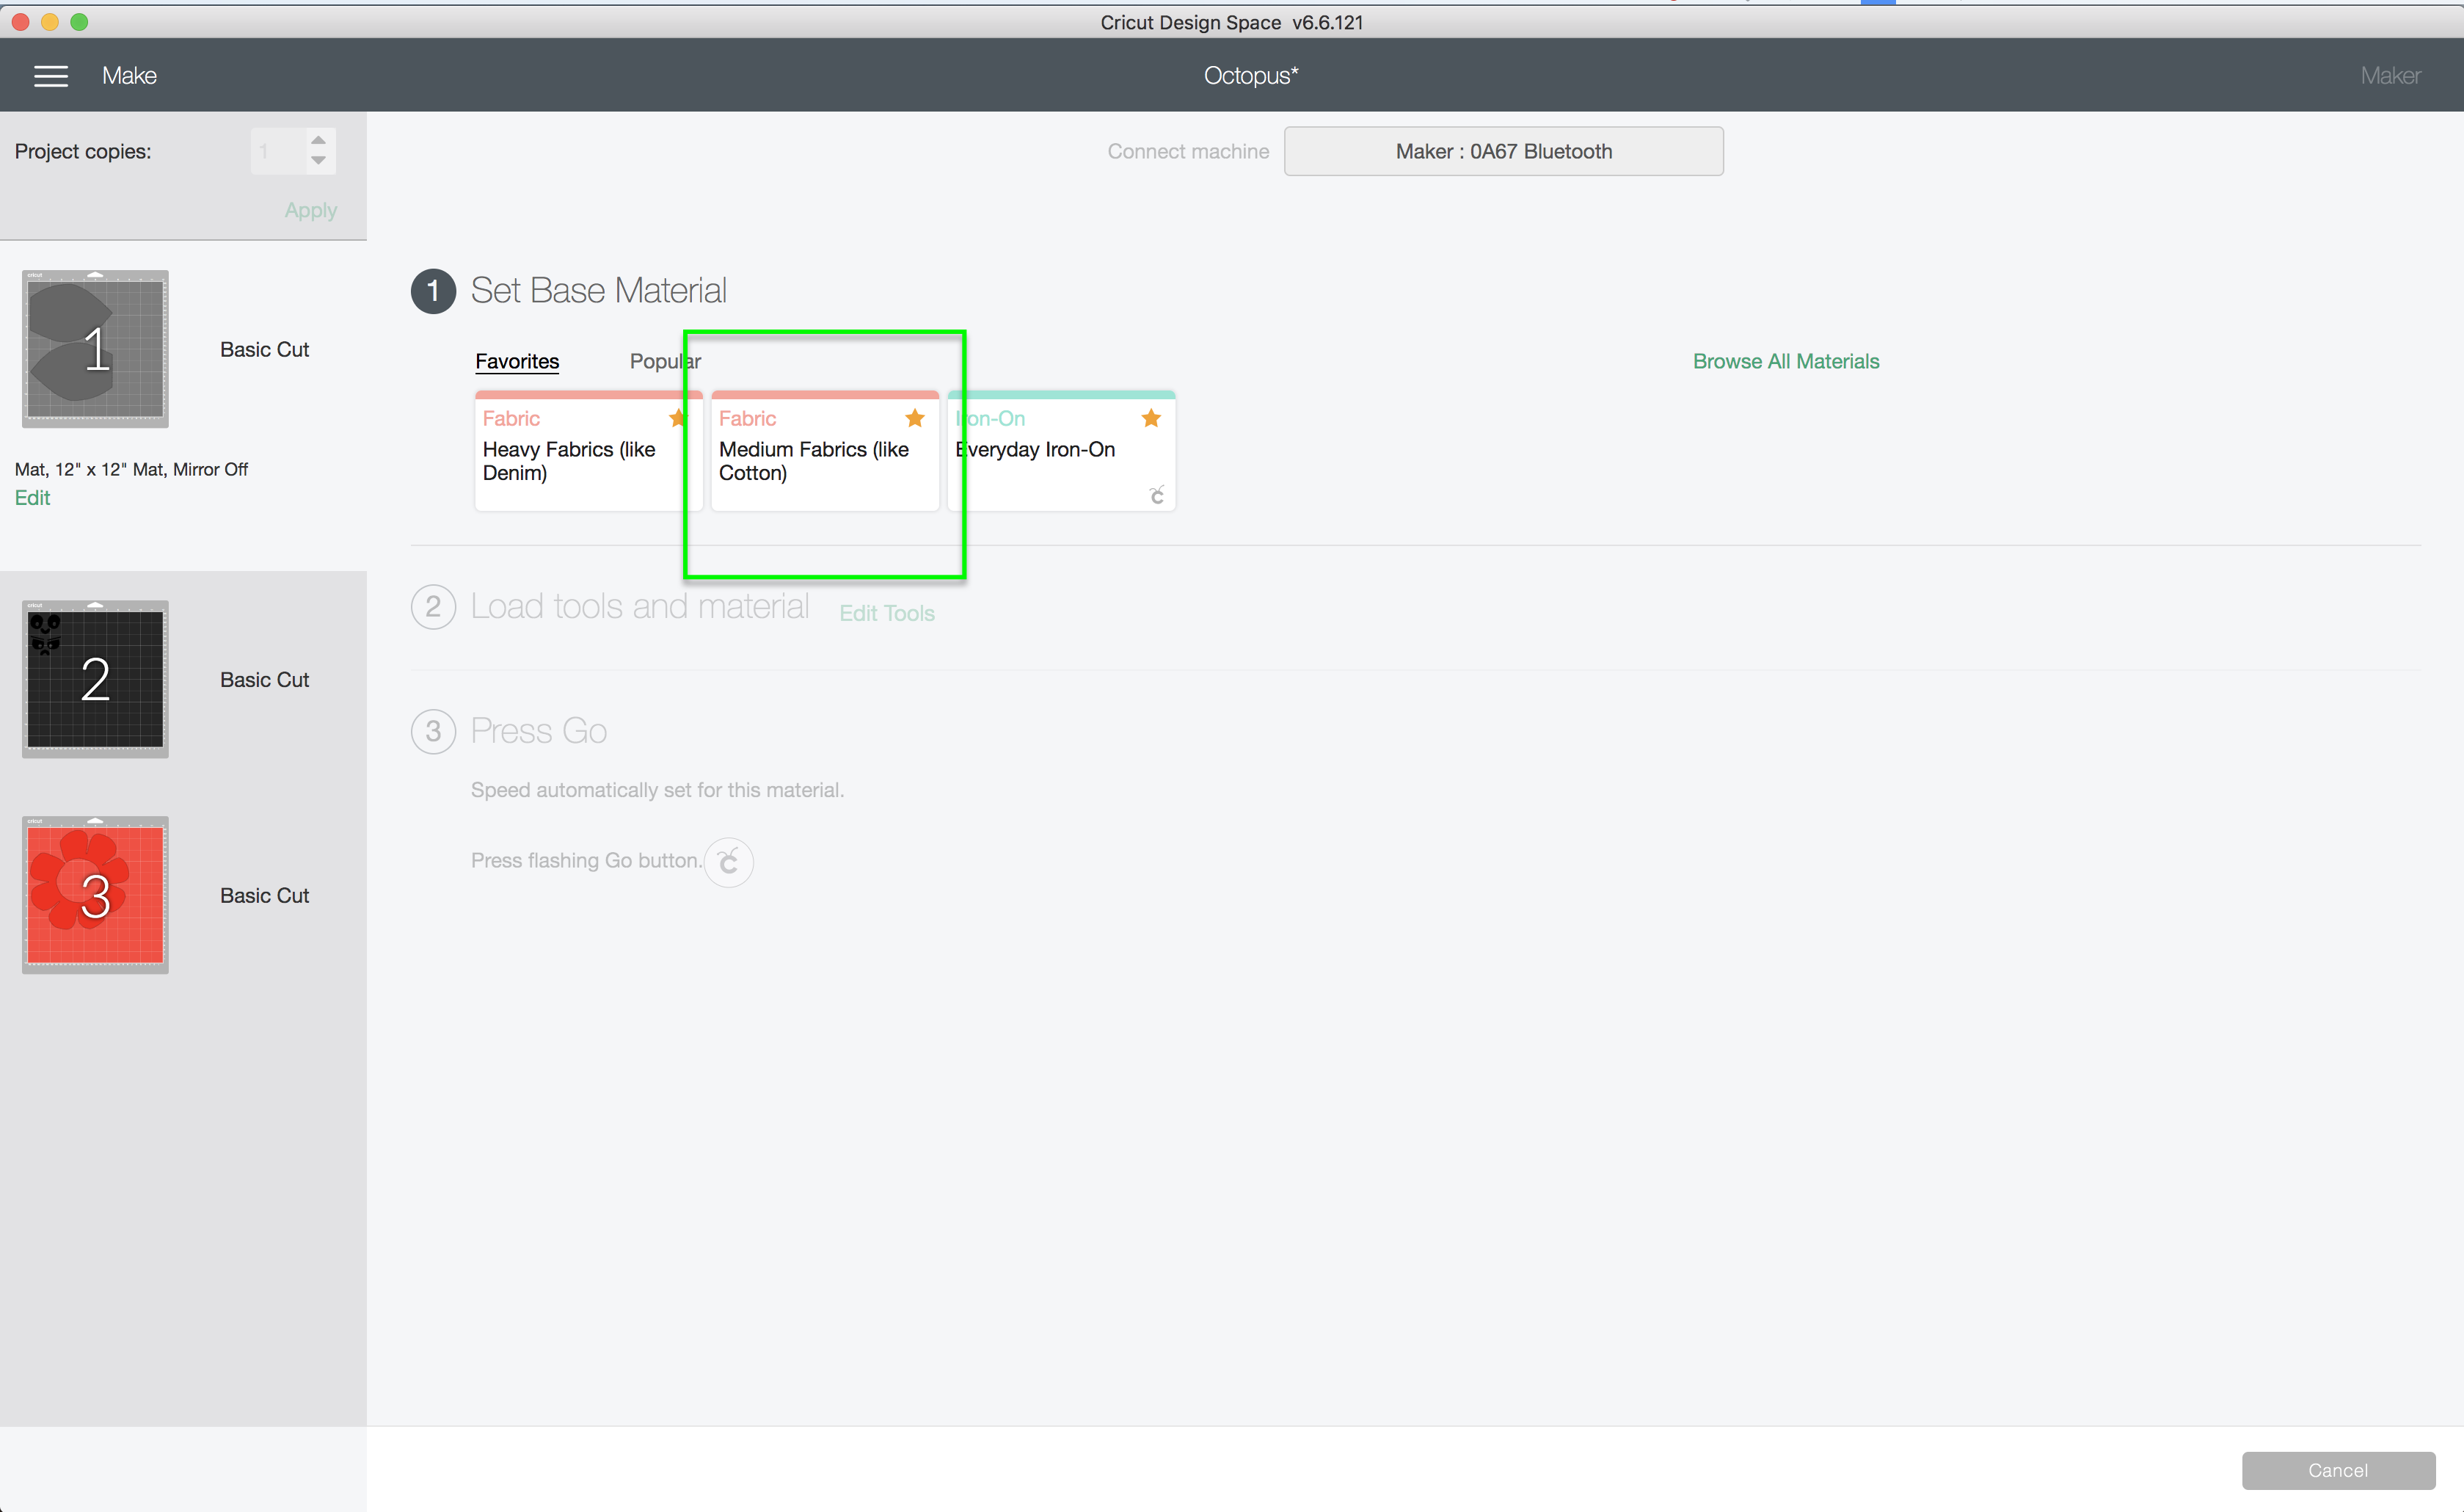Select the black mat 2 thumbnail

tap(95, 679)
